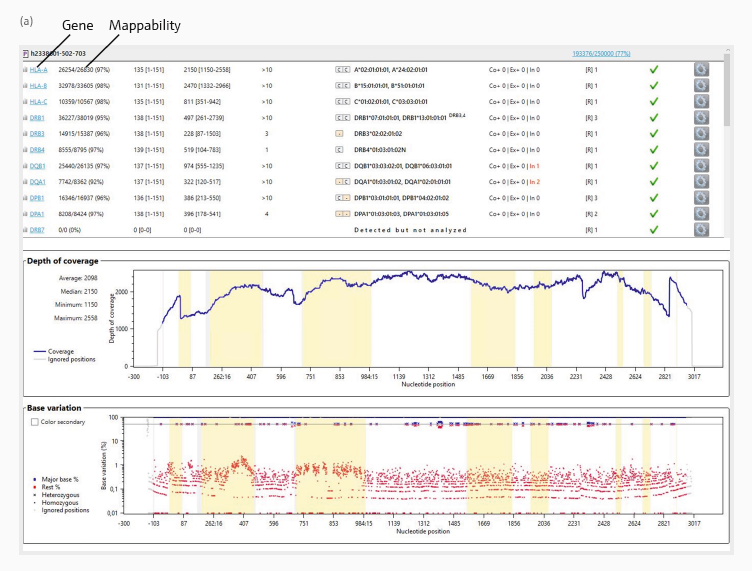Open the HLA-A gene link
Image resolution: width=752 pixels, height=571 pixels.
point(38,70)
